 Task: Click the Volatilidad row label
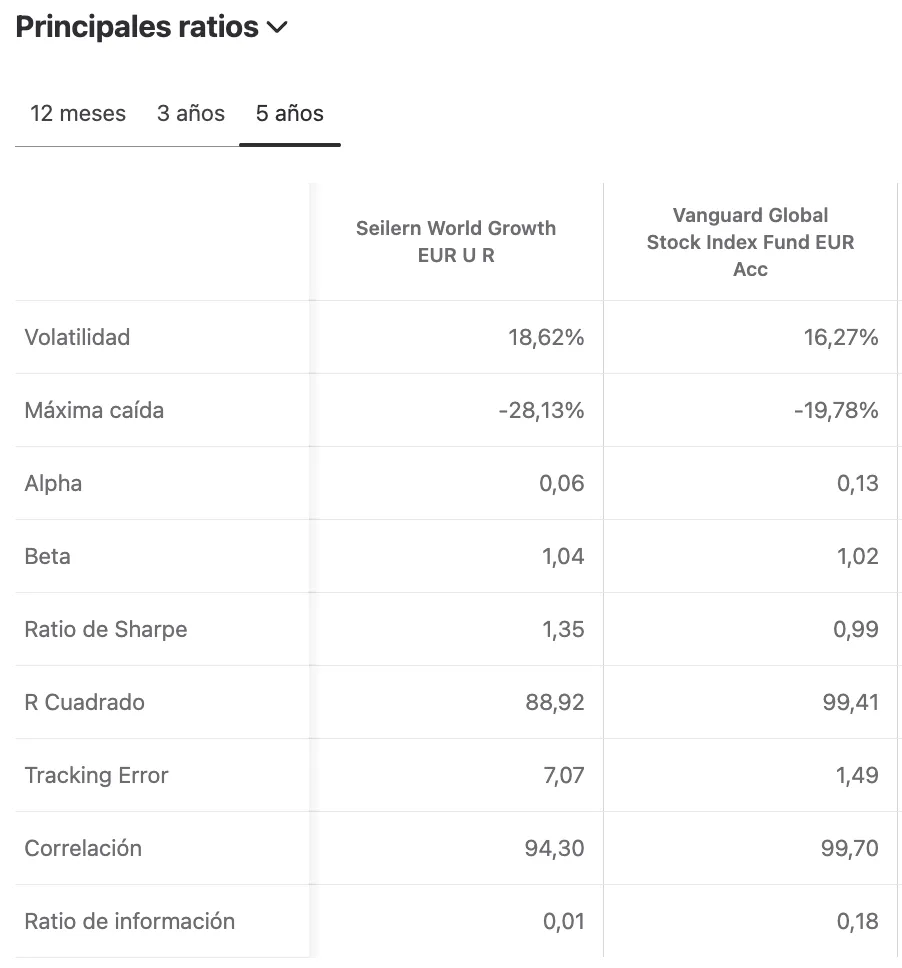[x=77, y=337]
